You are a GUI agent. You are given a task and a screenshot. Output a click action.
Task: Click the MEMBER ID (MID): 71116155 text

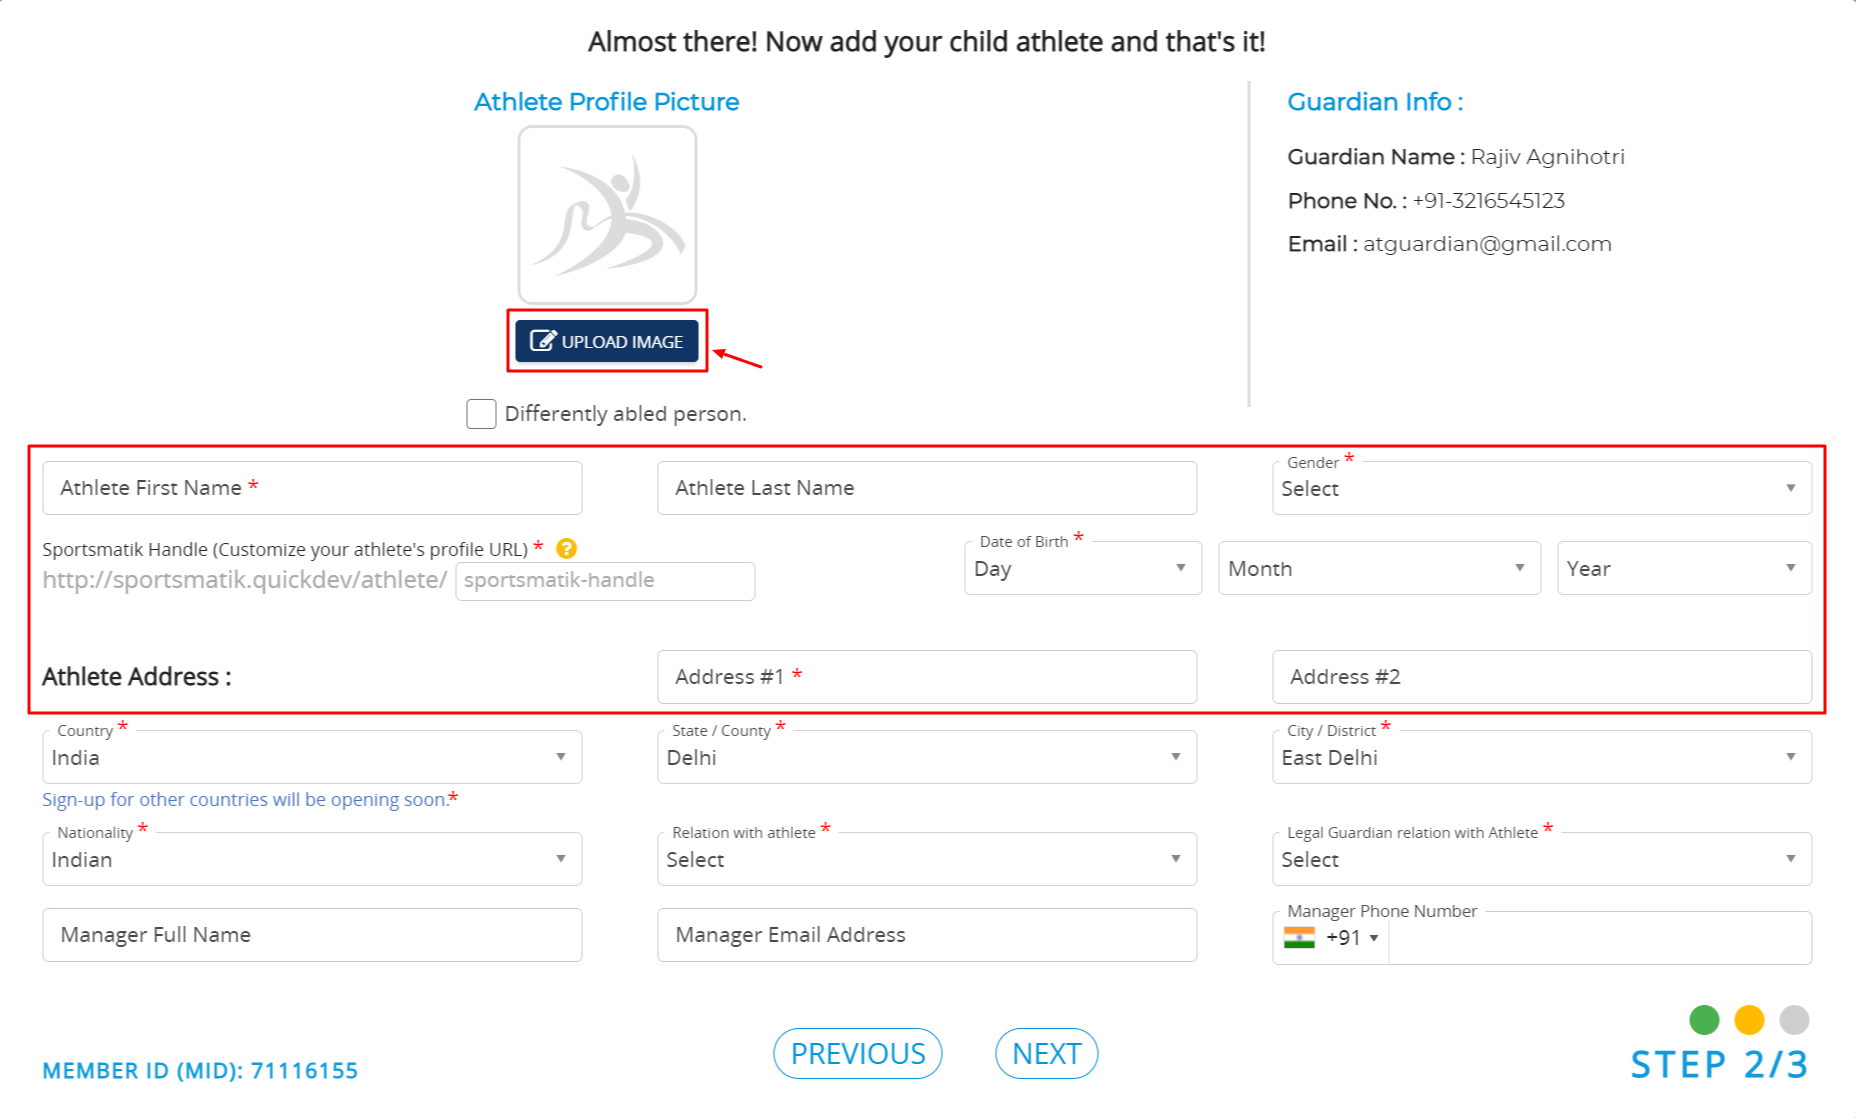[200, 1071]
